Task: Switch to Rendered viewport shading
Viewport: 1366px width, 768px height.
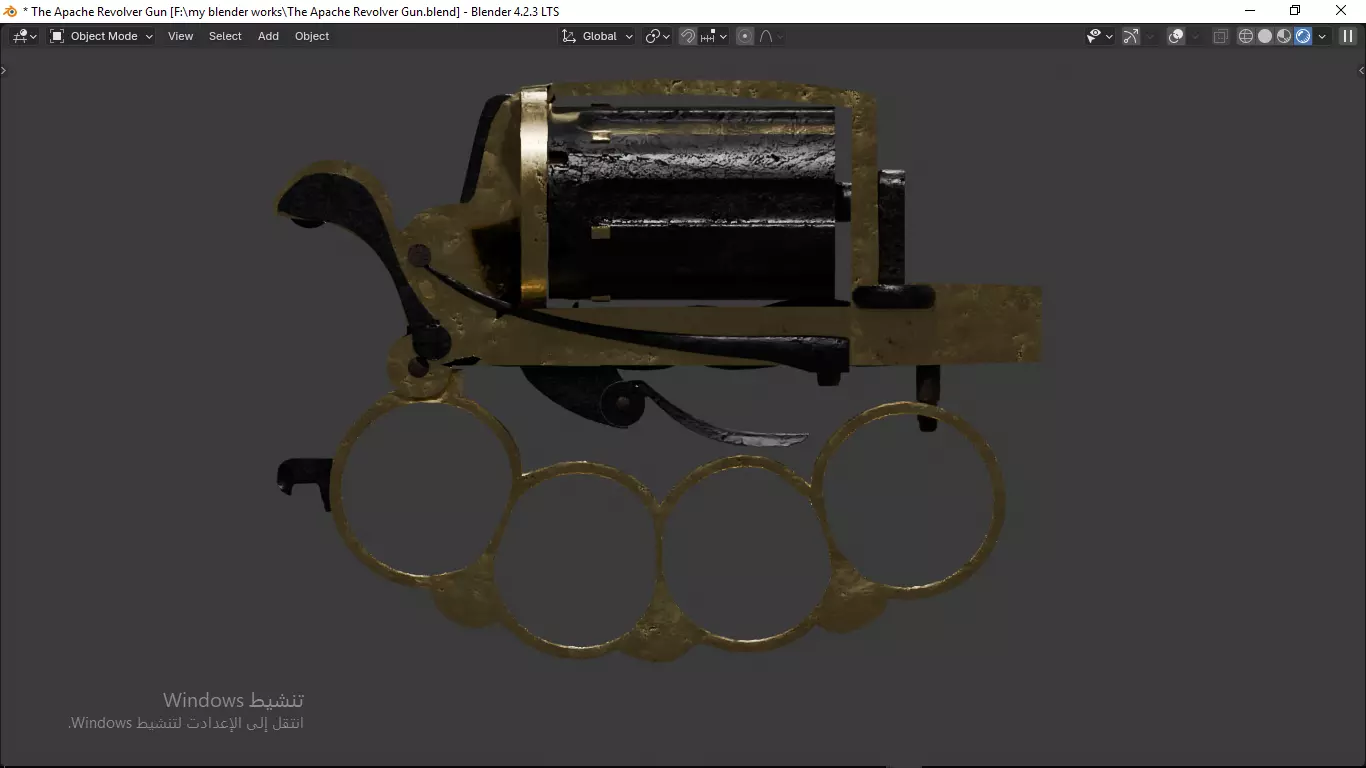Action: point(1303,36)
